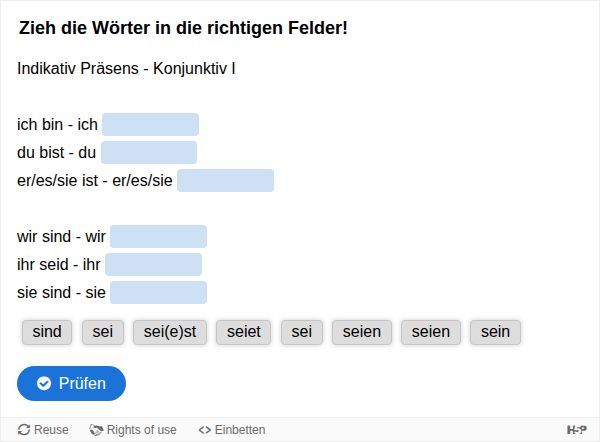
Task: Click the checkmark icon in Prüfen button
Action: click(44, 383)
